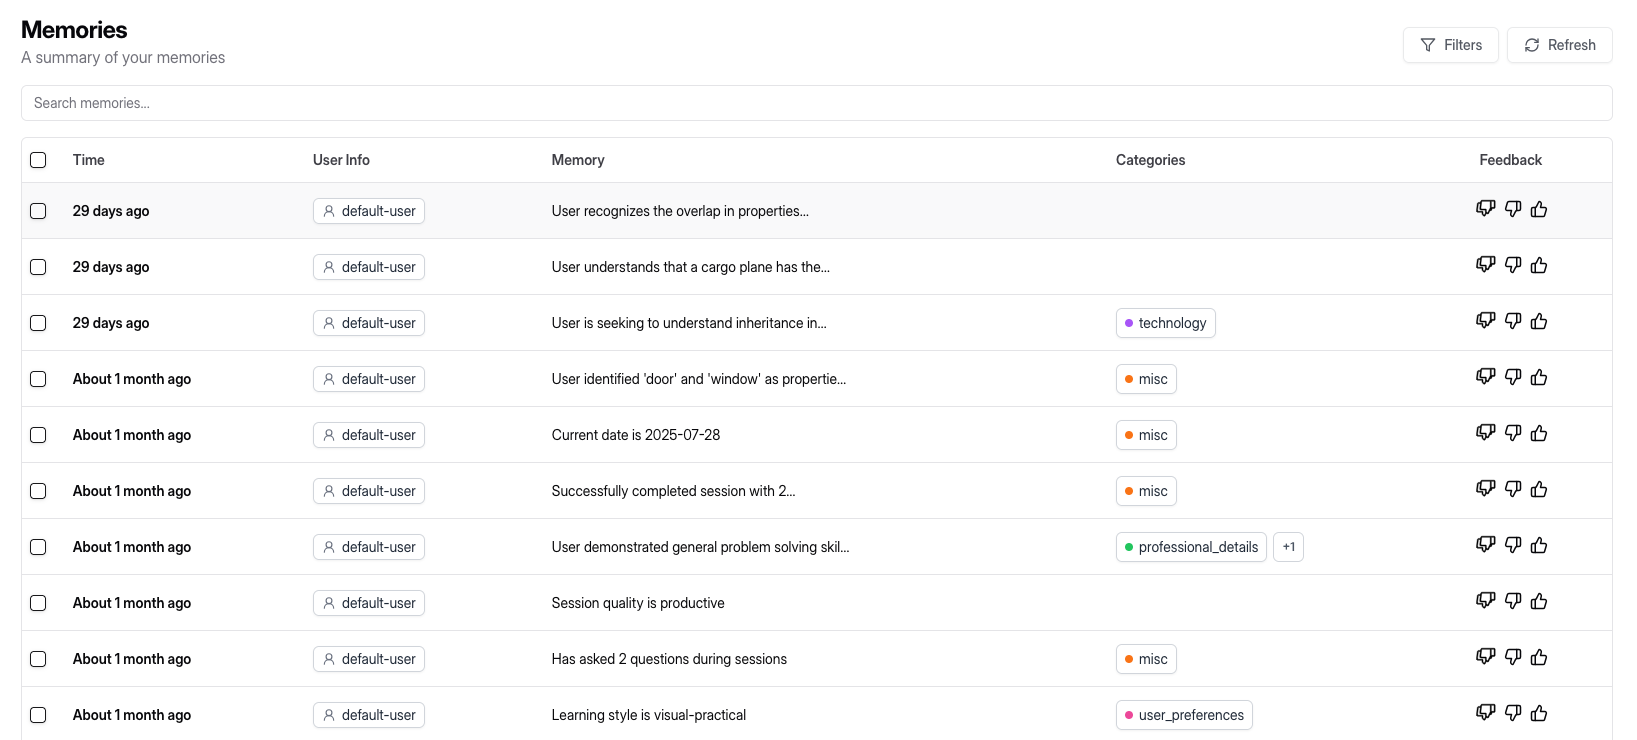Mark 'inheritance' memory with double thumbs down

click(x=1486, y=322)
